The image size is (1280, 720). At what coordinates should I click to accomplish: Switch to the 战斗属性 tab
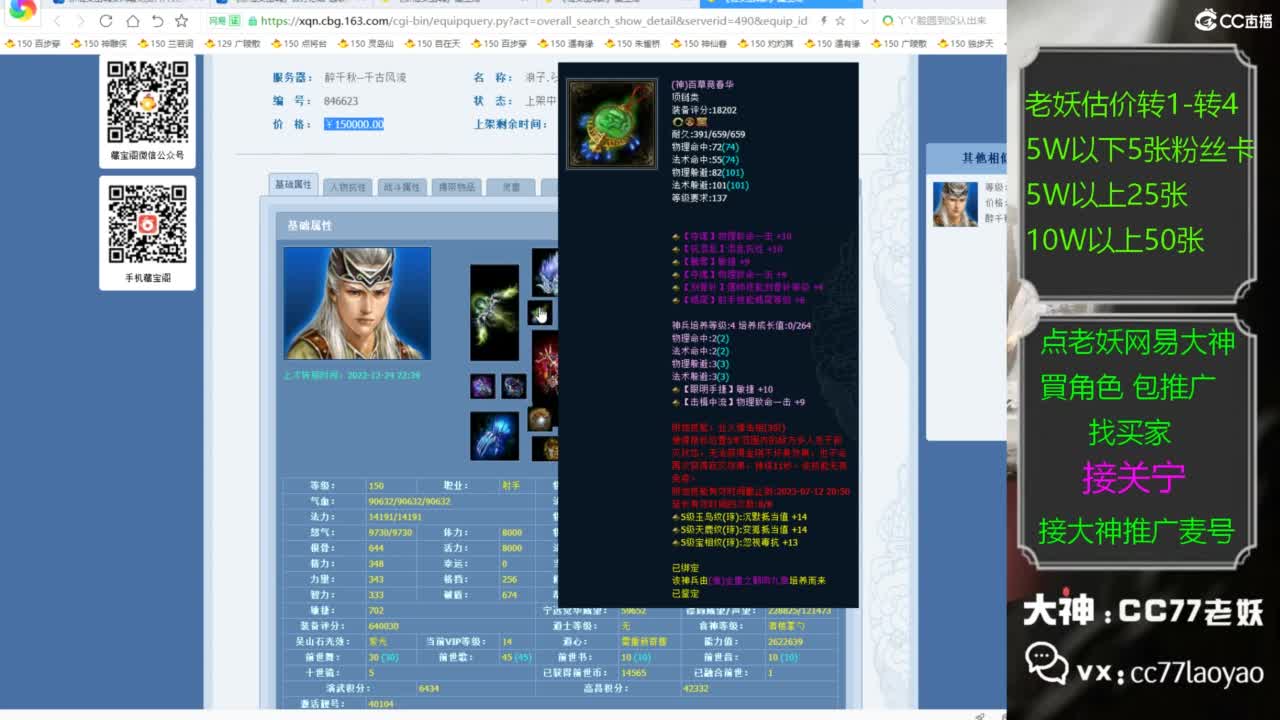click(x=402, y=187)
